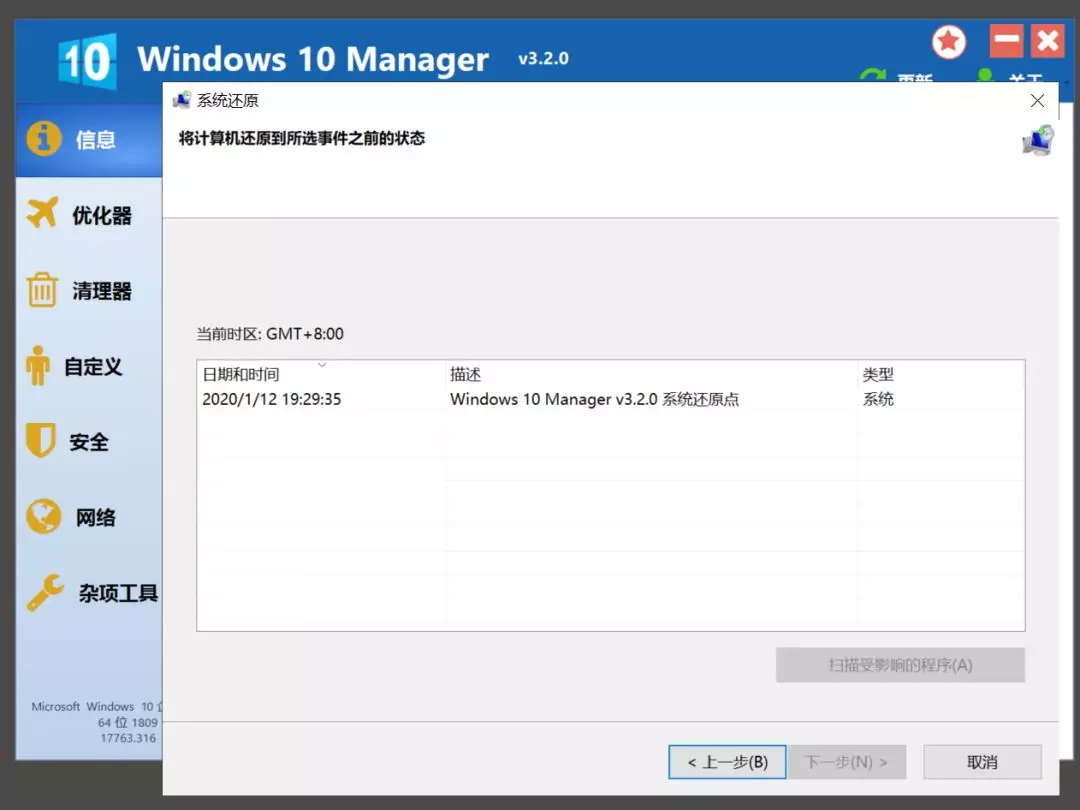Viewport: 1080px width, 810px height.
Task: Close the 系统还原 dialog
Action: tap(1037, 101)
